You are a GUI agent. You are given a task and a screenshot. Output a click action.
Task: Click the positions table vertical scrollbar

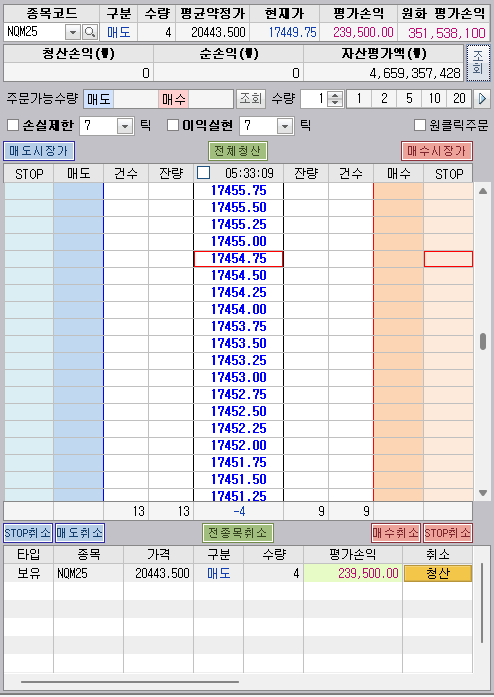point(482,604)
